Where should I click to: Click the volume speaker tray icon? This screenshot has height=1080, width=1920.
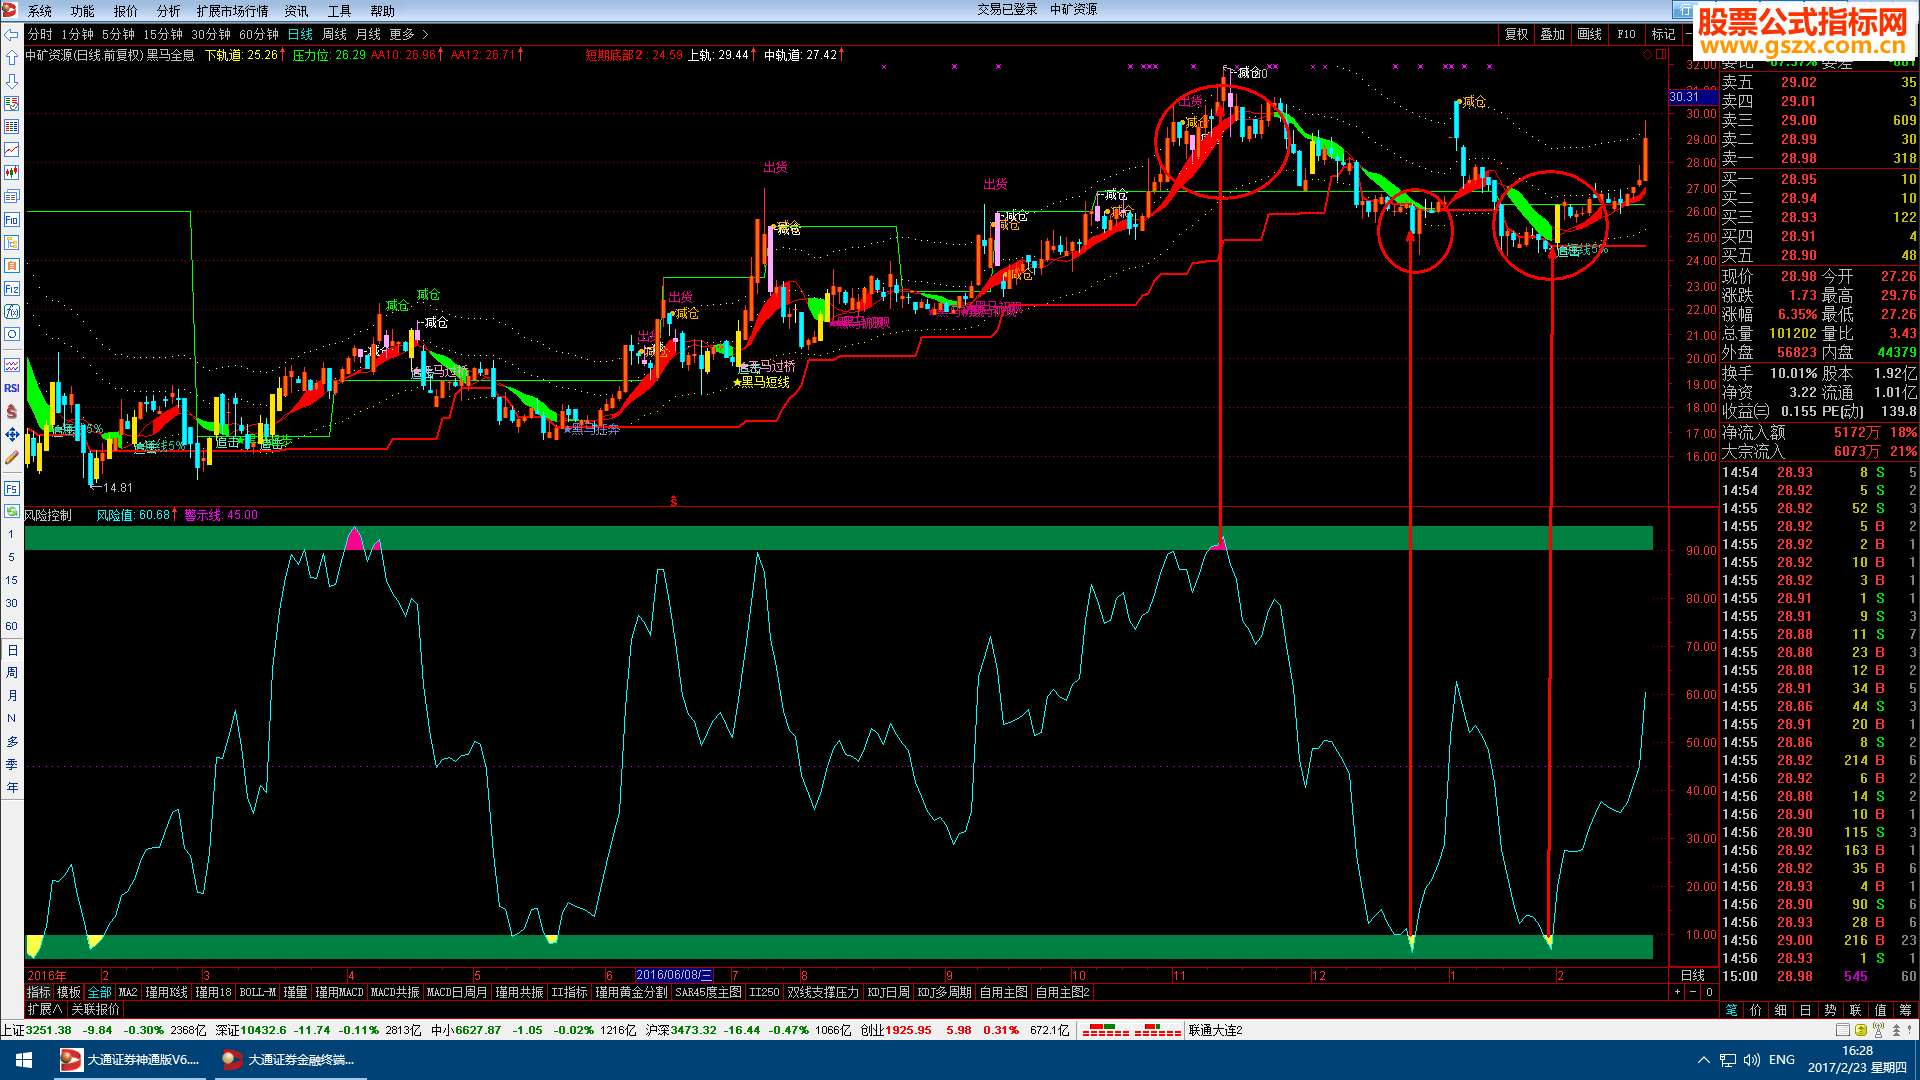click(1752, 1060)
